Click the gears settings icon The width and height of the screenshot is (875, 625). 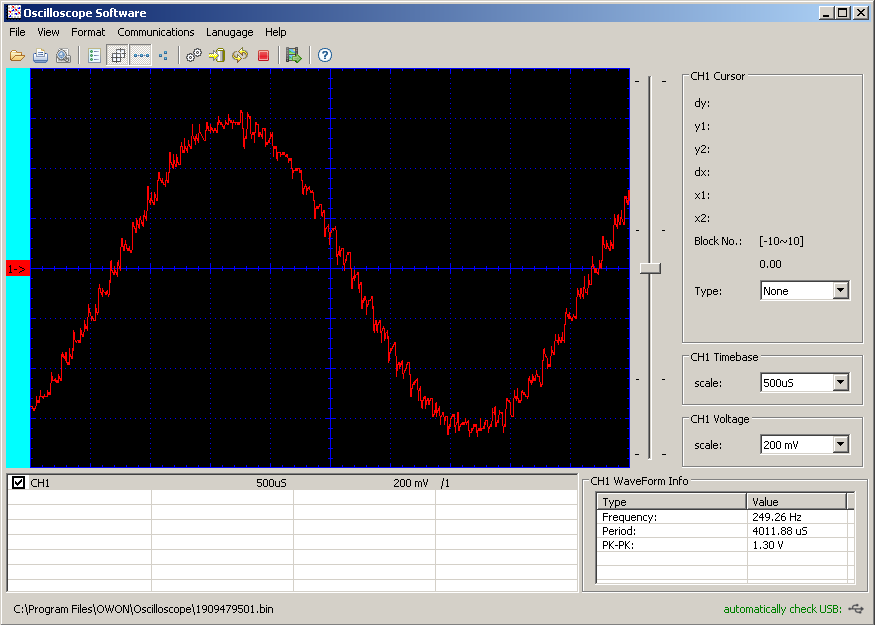pyautogui.click(x=194, y=56)
